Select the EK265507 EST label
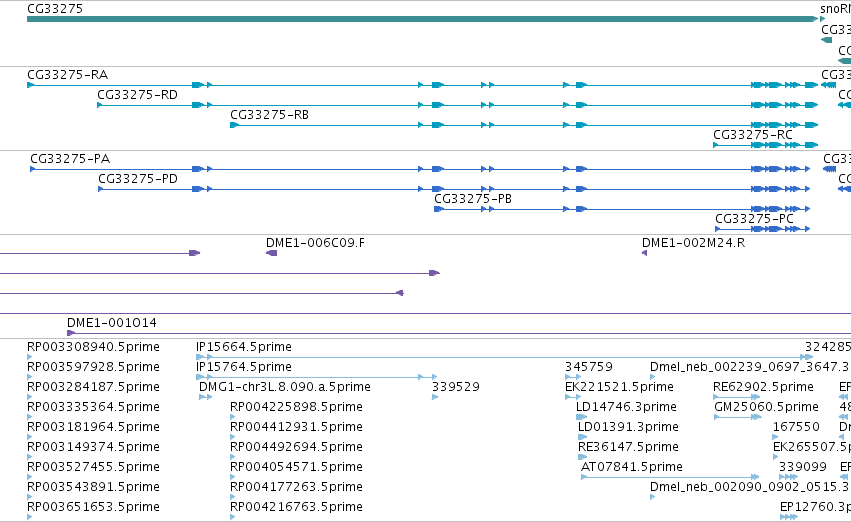Screen dimensions: 851x522 point(812,447)
